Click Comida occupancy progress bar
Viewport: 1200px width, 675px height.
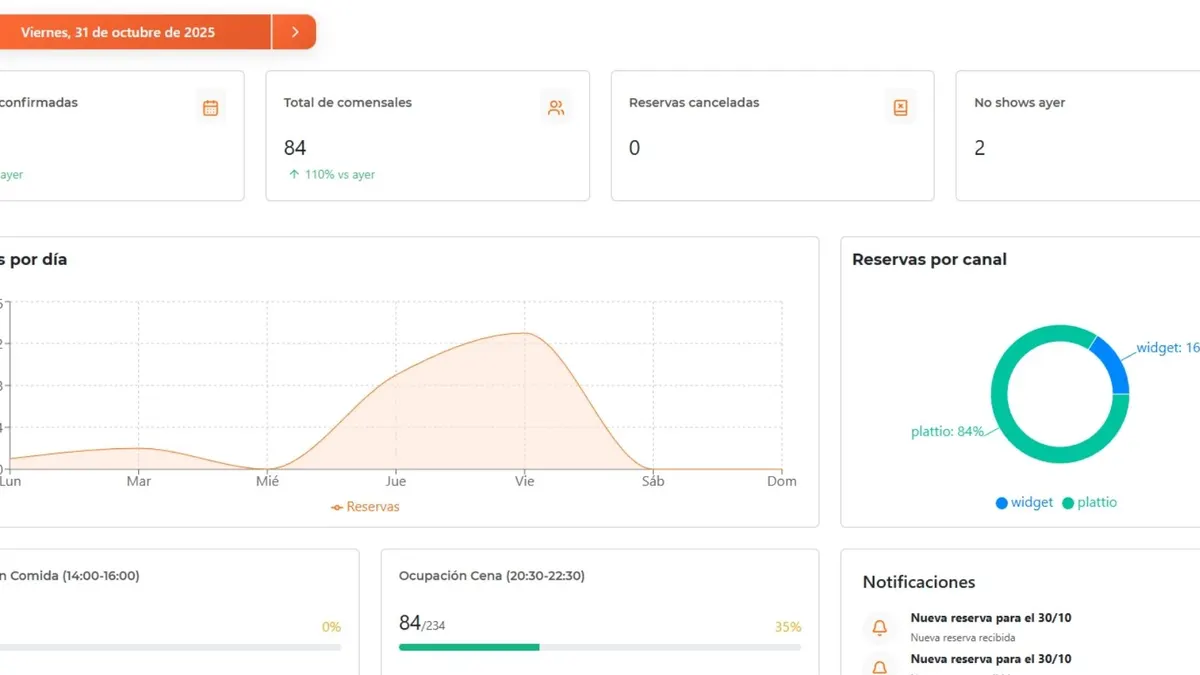click(170, 647)
